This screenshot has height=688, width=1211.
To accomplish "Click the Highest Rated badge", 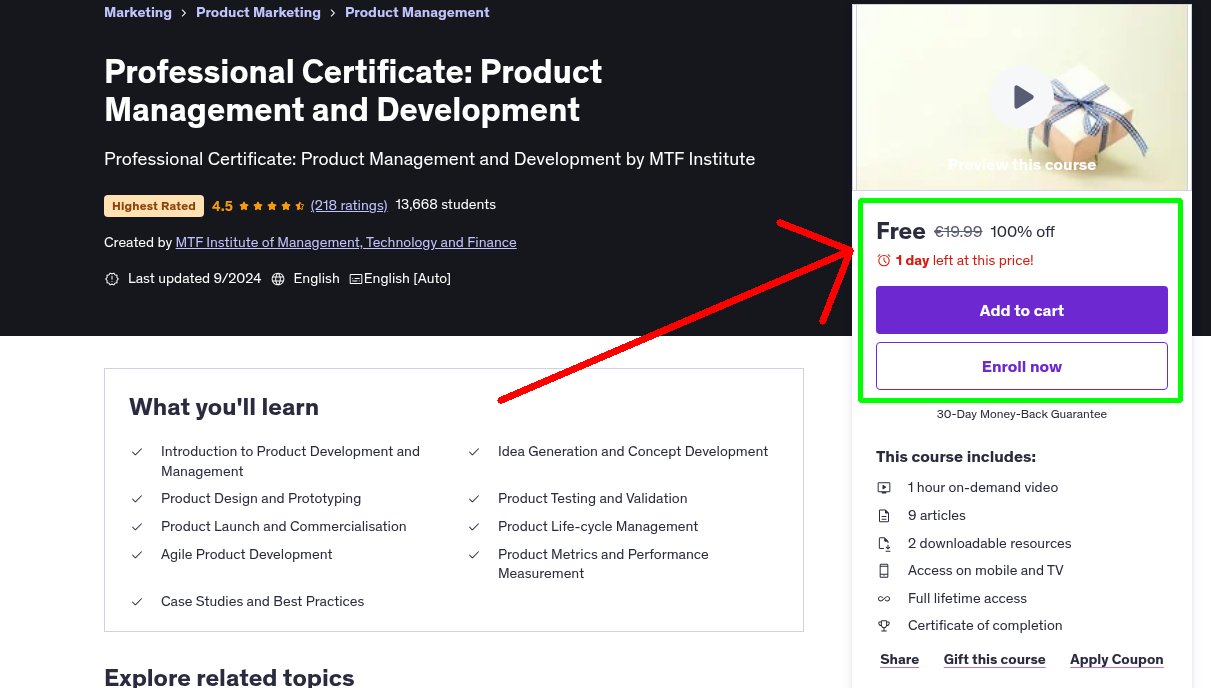I will coord(154,206).
